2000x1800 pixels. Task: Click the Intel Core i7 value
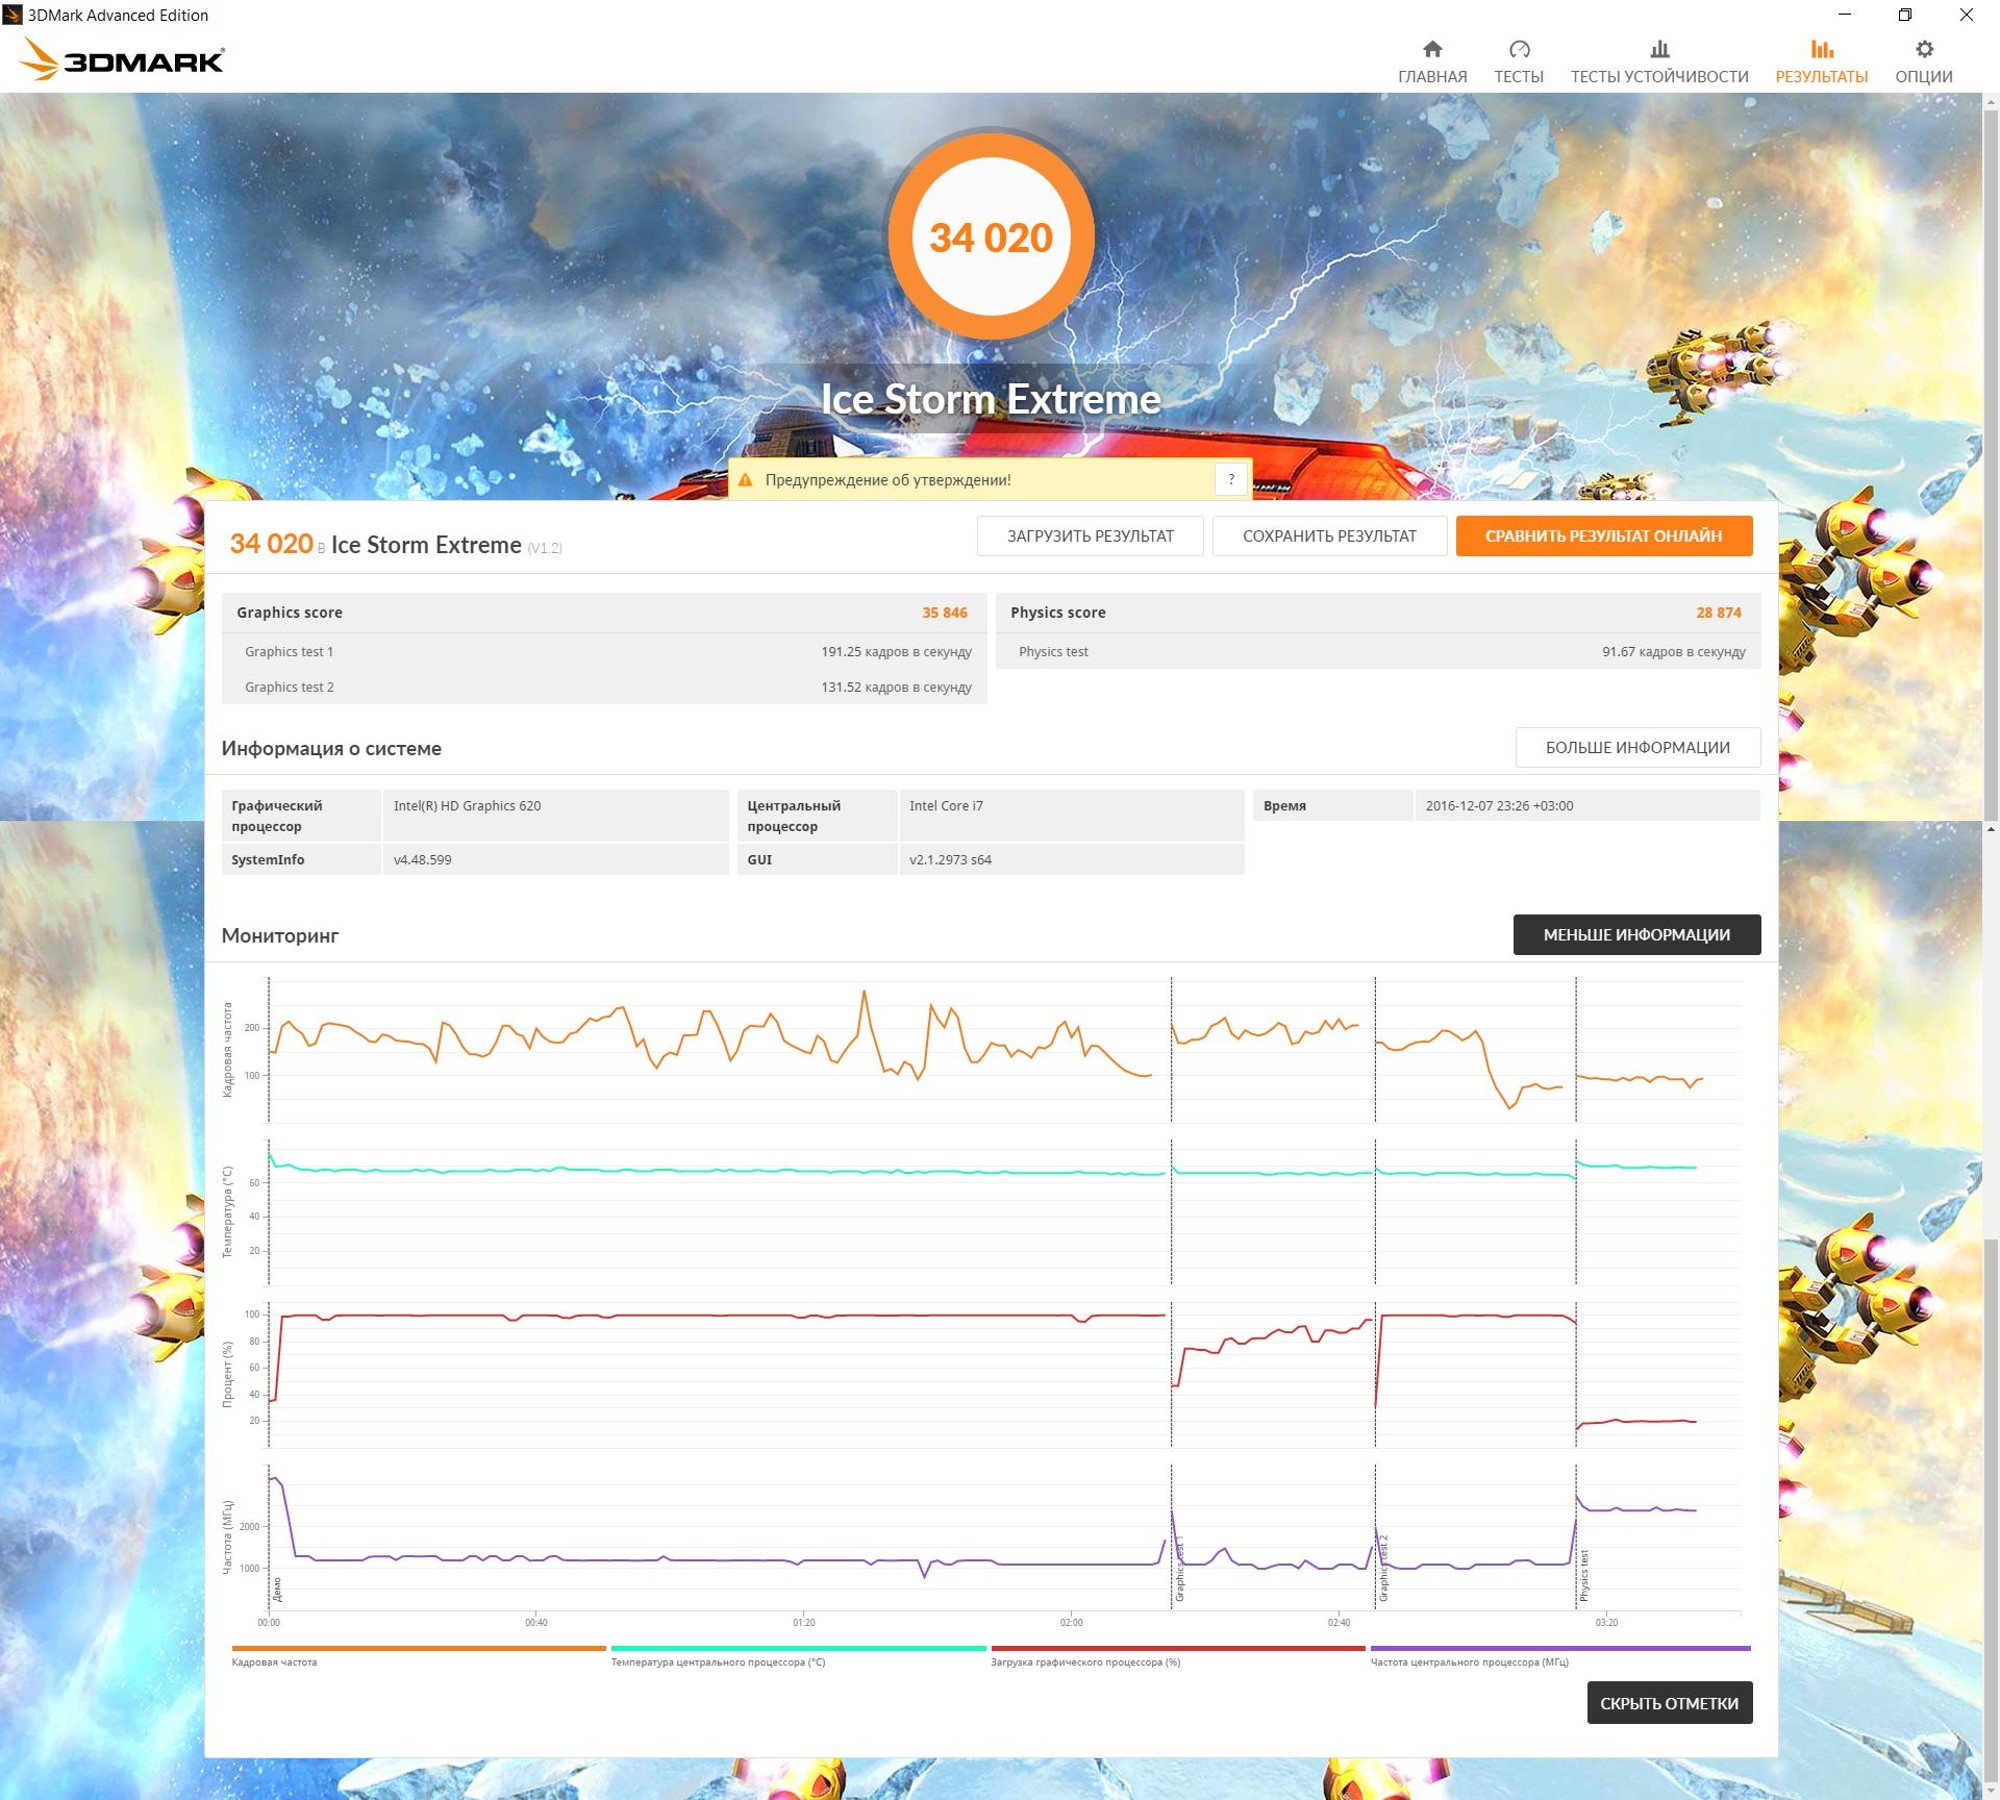946,805
